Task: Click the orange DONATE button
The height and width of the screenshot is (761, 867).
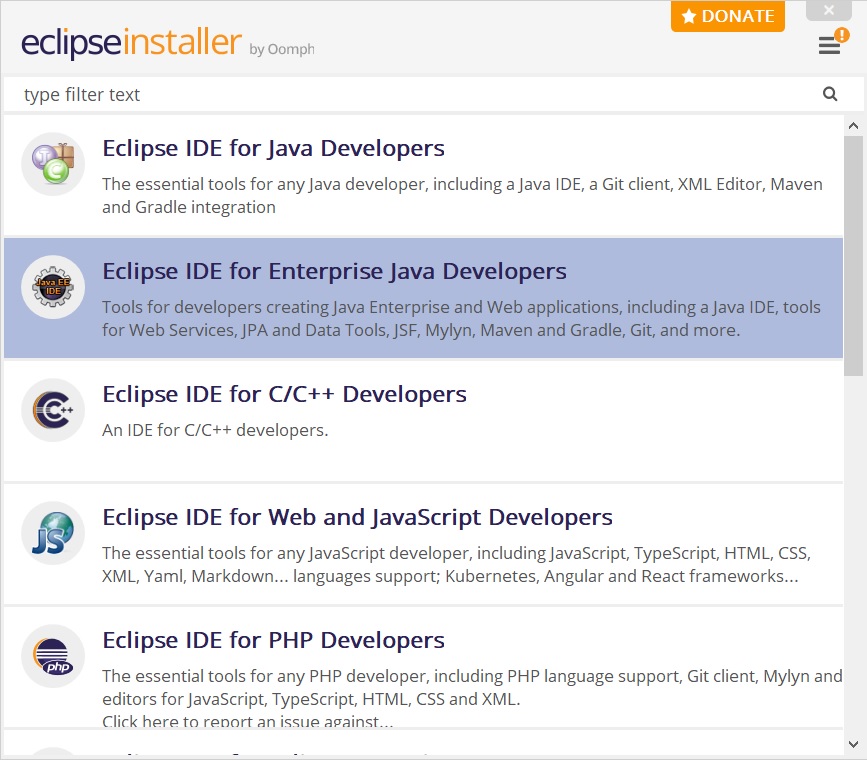Action: [x=728, y=16]
